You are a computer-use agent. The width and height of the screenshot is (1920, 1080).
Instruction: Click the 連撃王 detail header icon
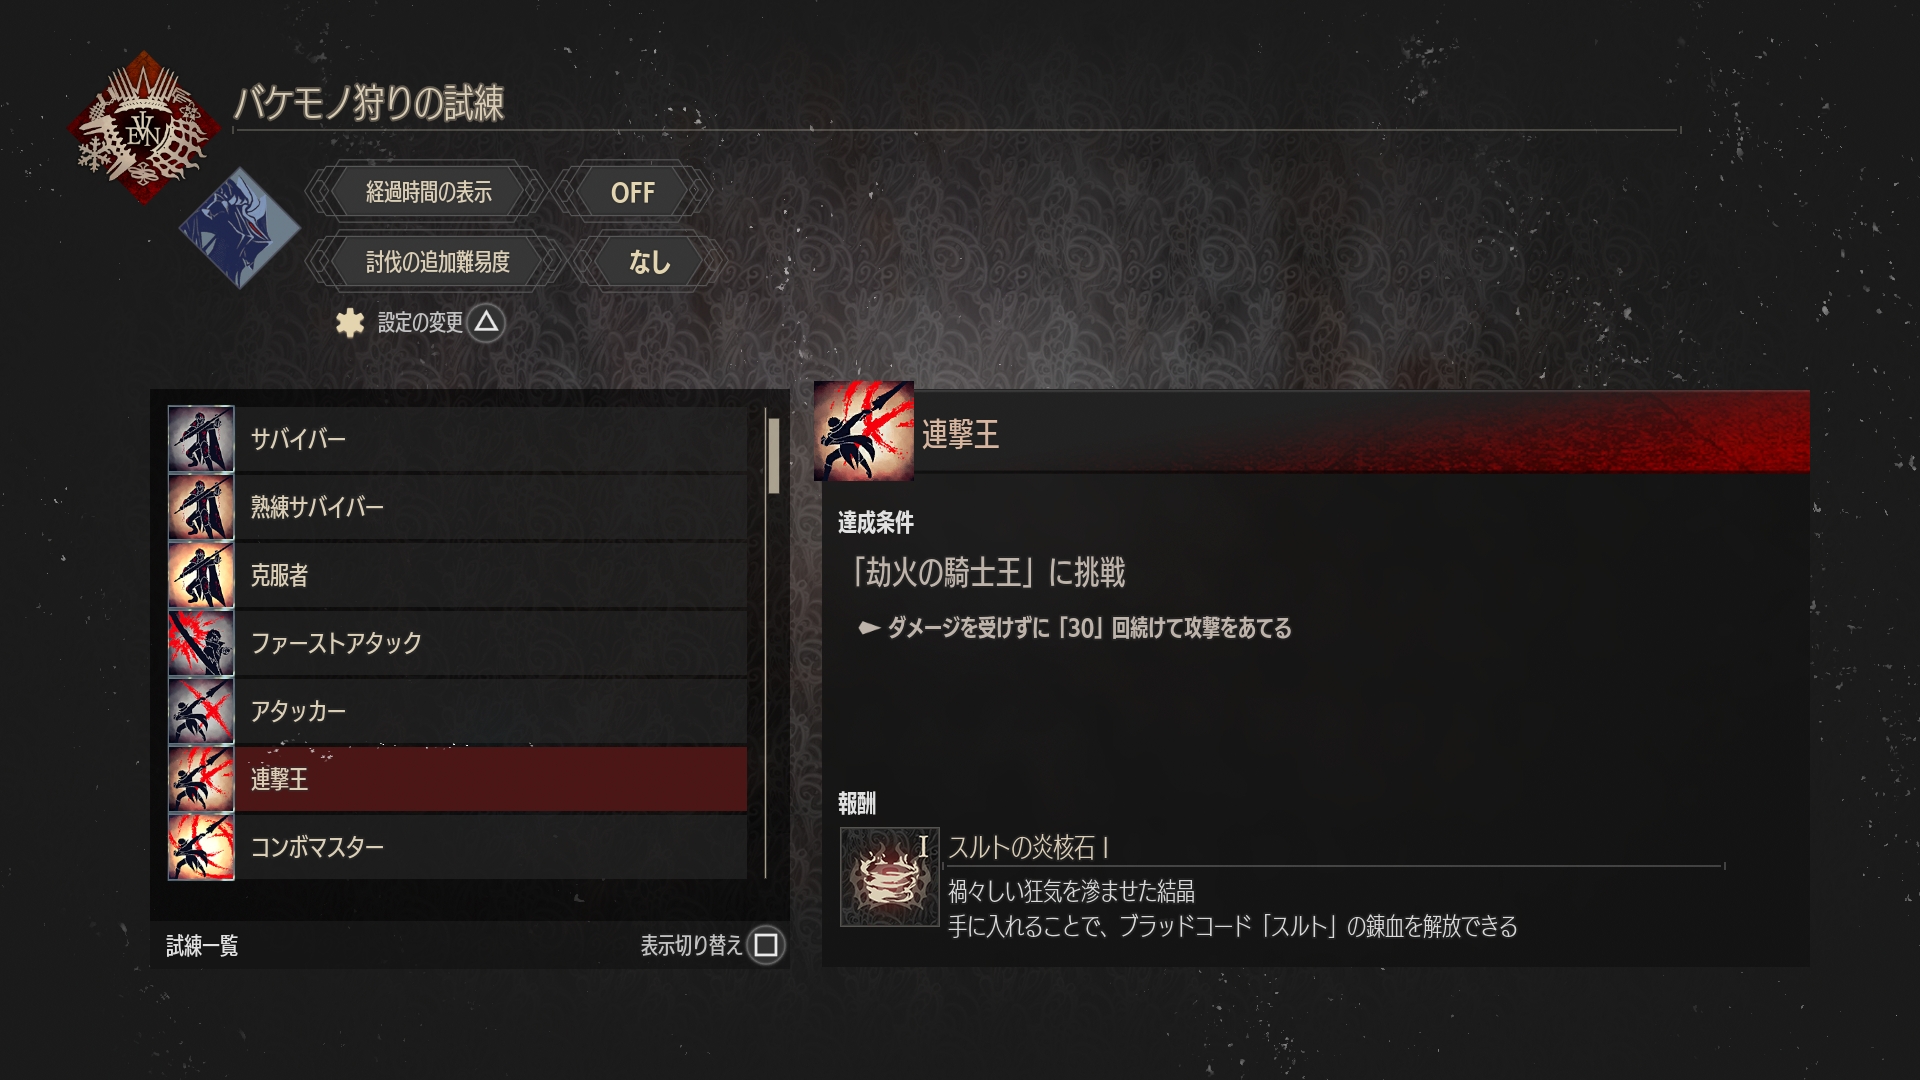864,431
